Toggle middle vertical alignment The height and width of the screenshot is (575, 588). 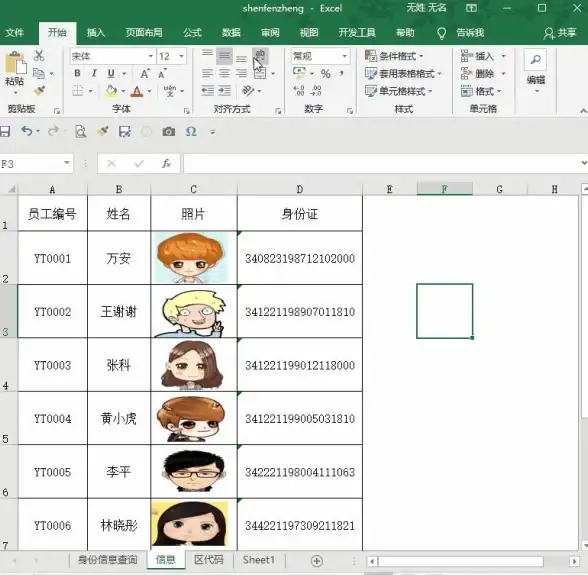224,56
